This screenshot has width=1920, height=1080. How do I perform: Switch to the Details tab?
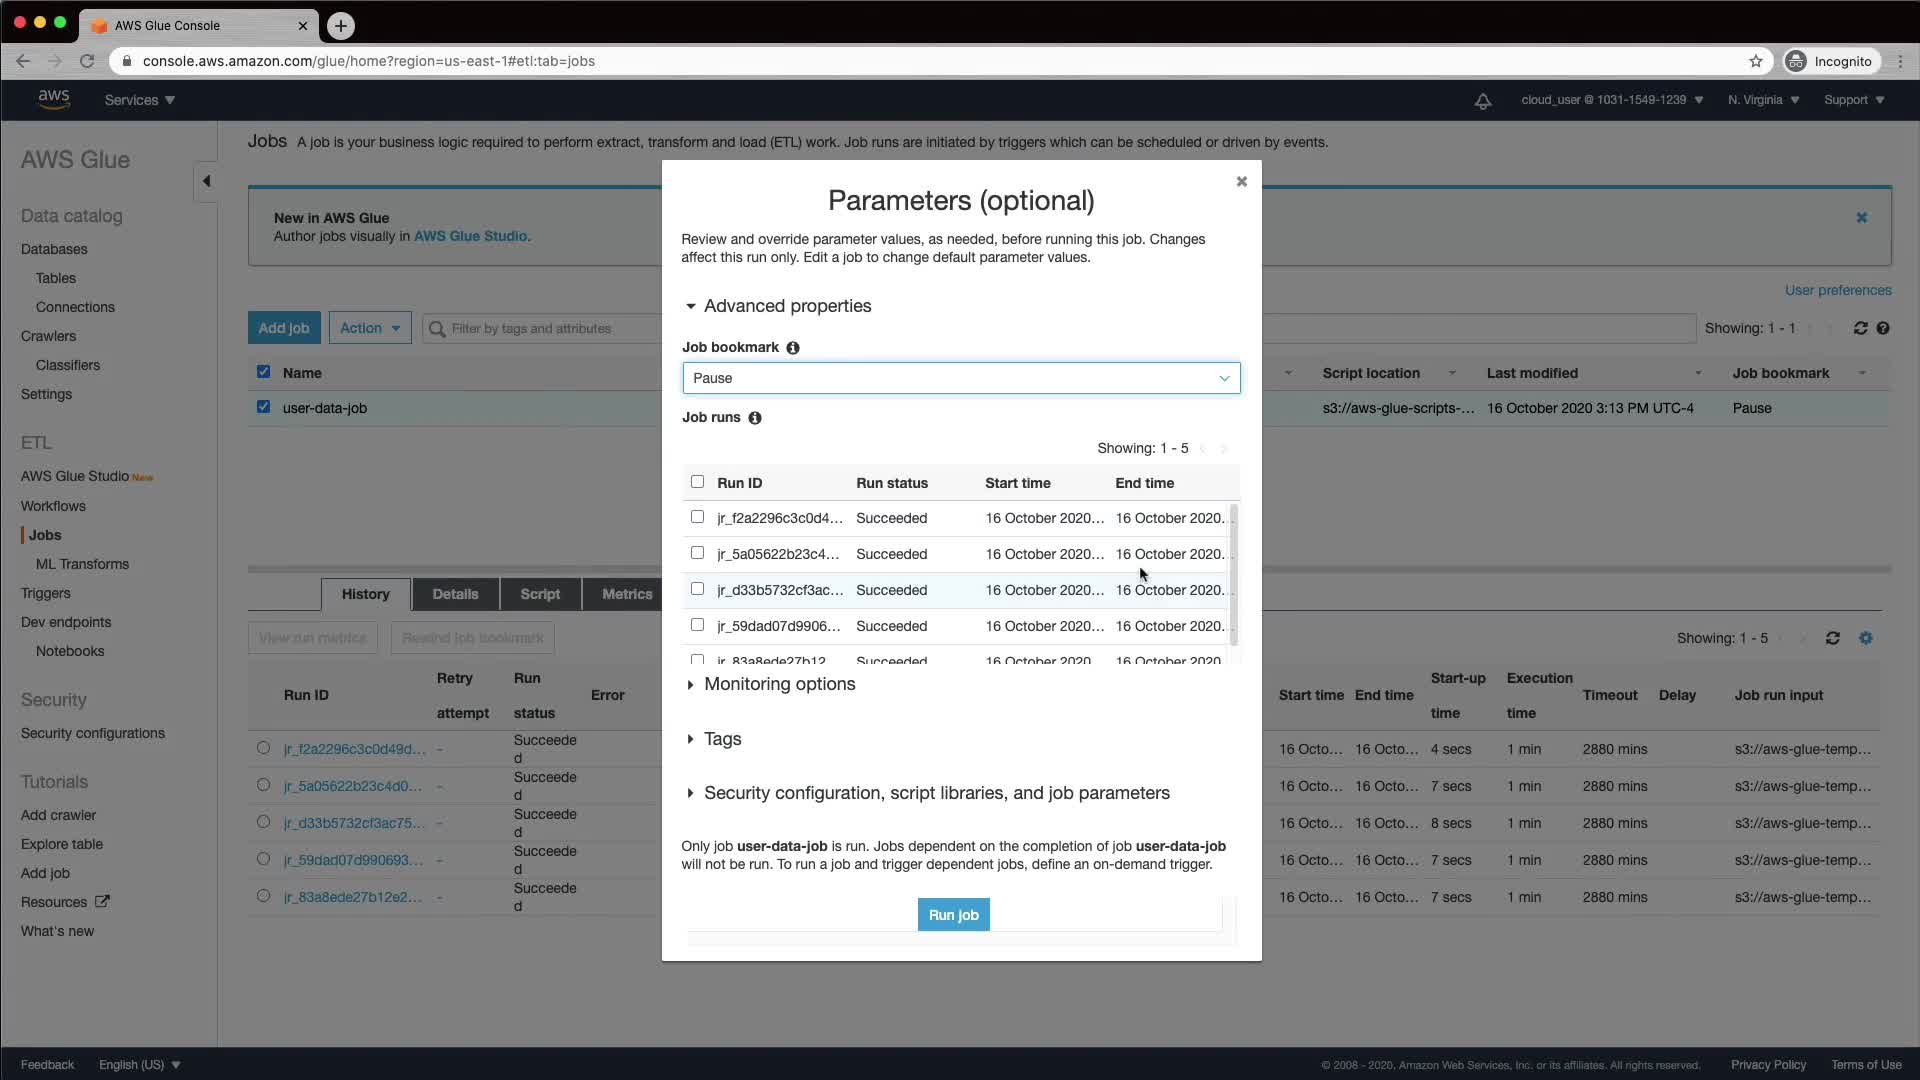pos(455,594)
